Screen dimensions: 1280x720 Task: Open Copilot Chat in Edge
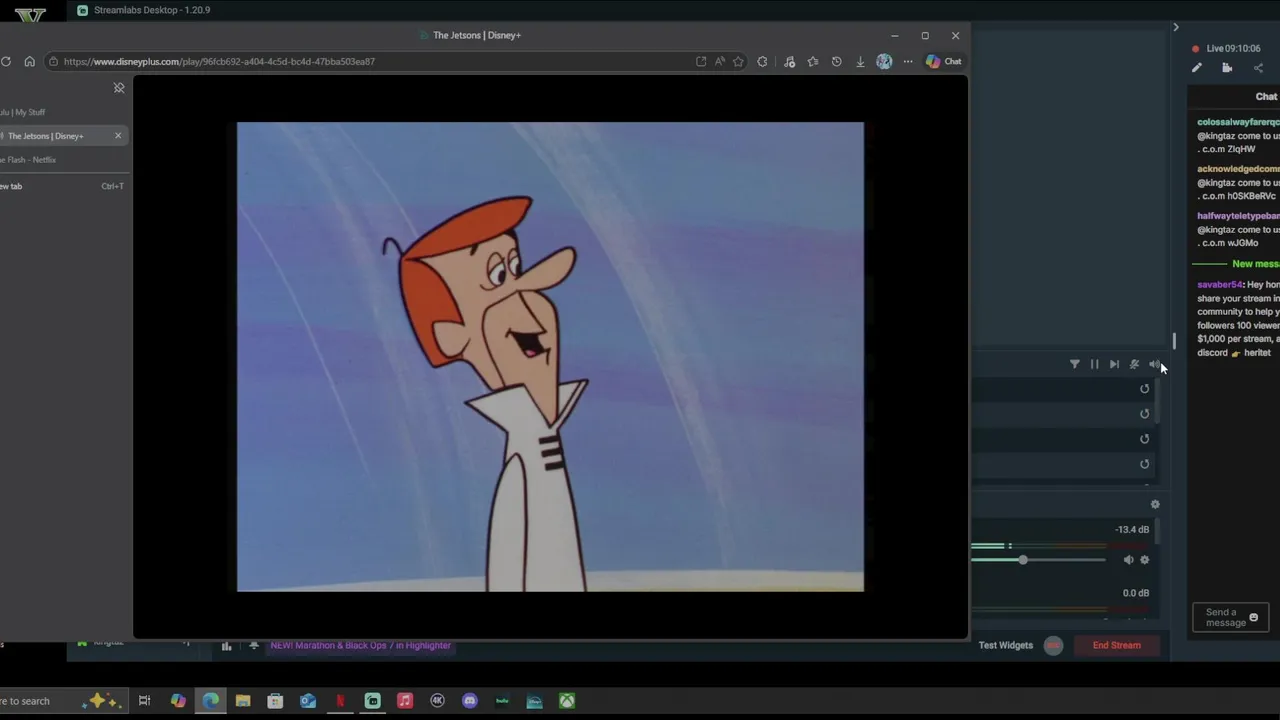944,61
